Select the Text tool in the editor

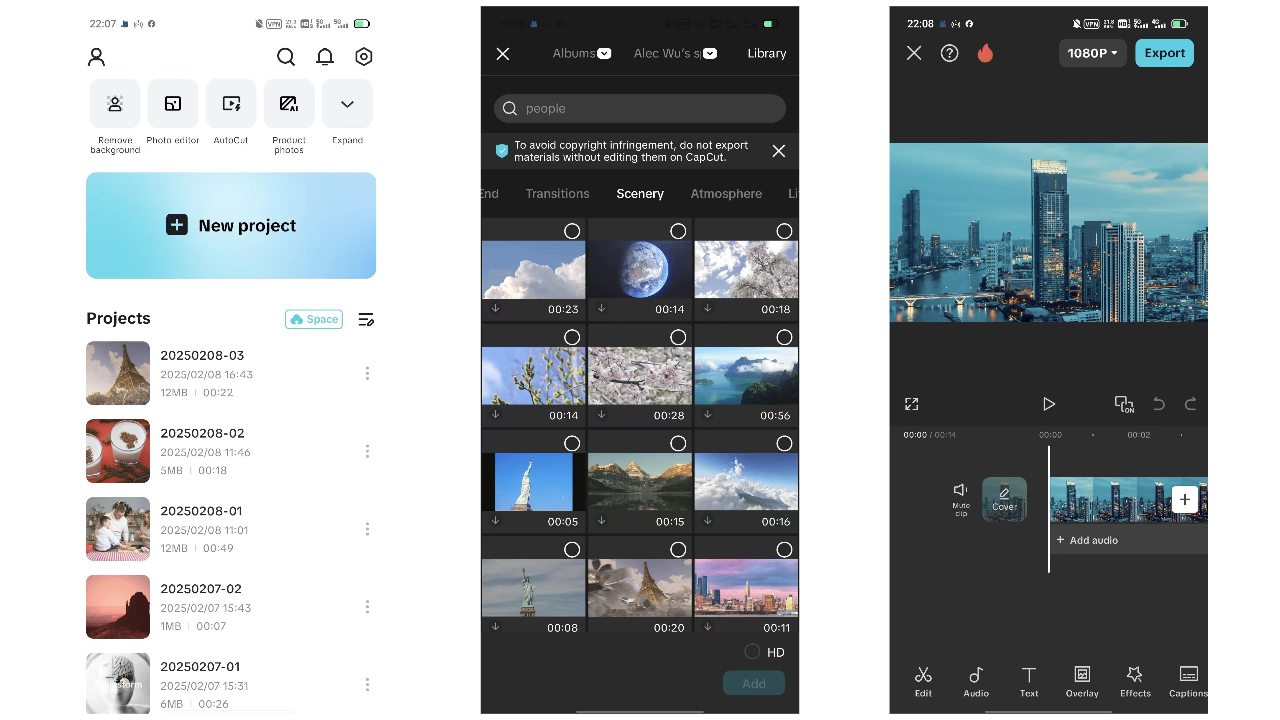[x=1028, y=682]
